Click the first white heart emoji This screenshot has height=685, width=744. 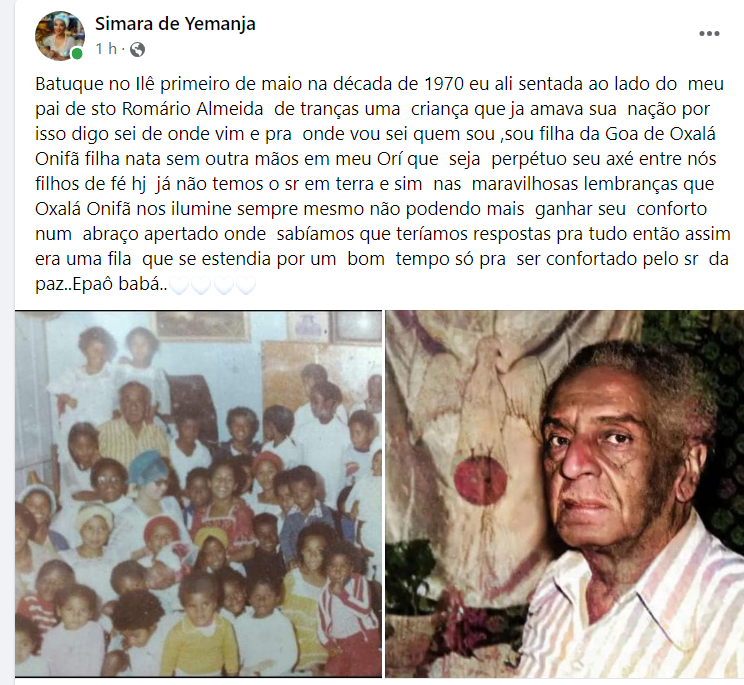tap(179, 285)
